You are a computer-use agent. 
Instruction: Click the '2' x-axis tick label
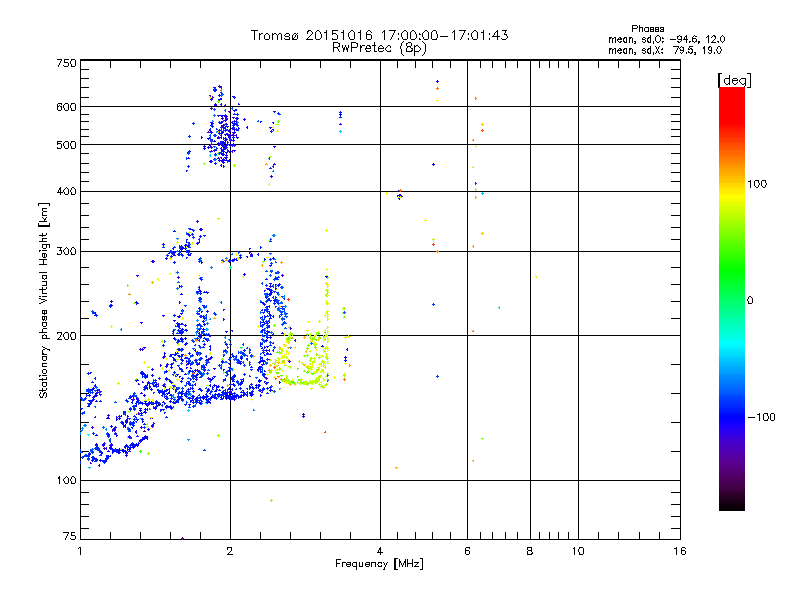pyautogui.click(x=230, y=551)
